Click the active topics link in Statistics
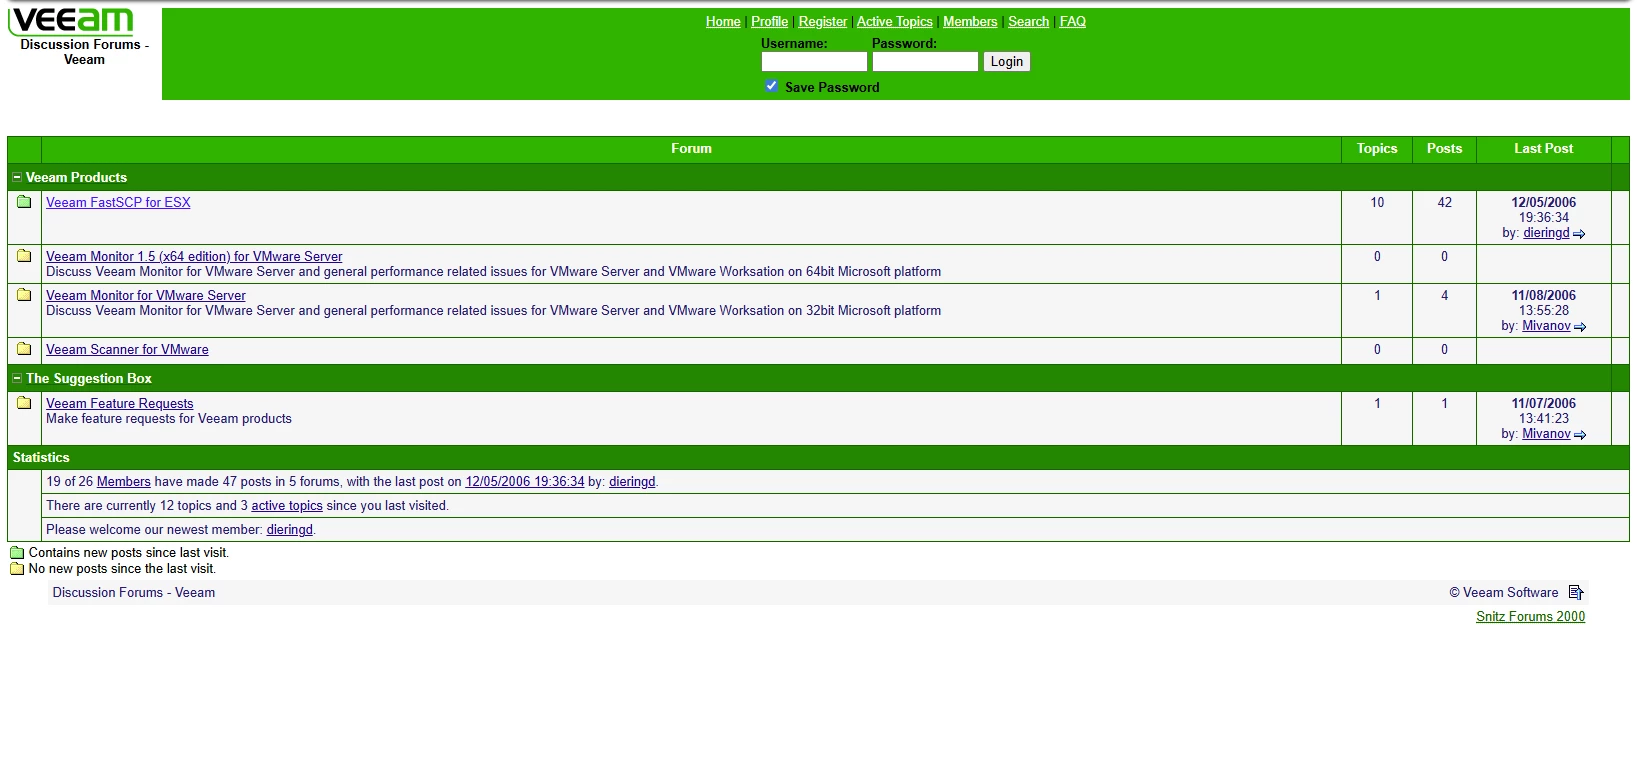 pyautogui.click(x=287, y=505)
